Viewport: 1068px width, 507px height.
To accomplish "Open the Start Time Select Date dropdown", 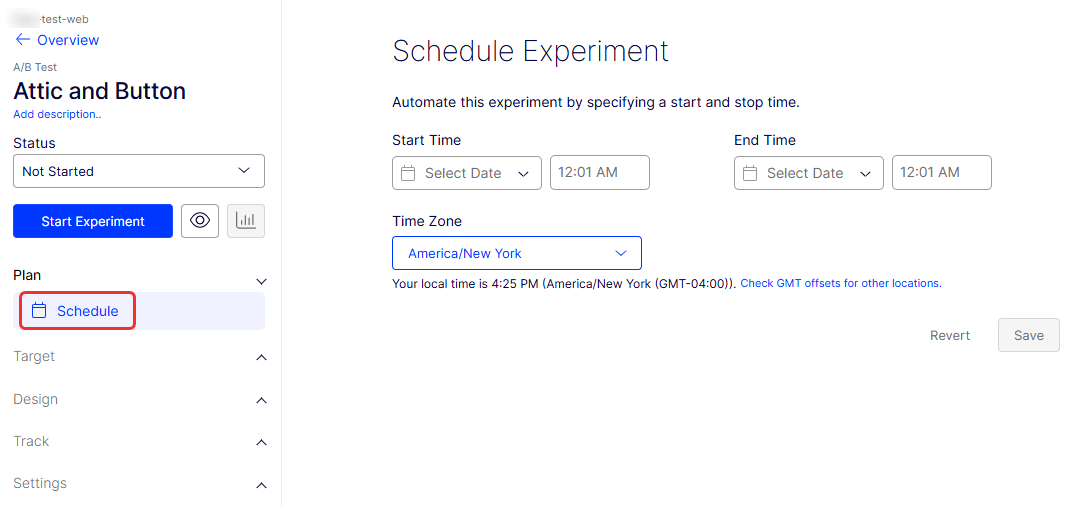I will click(x=467, y=173).
